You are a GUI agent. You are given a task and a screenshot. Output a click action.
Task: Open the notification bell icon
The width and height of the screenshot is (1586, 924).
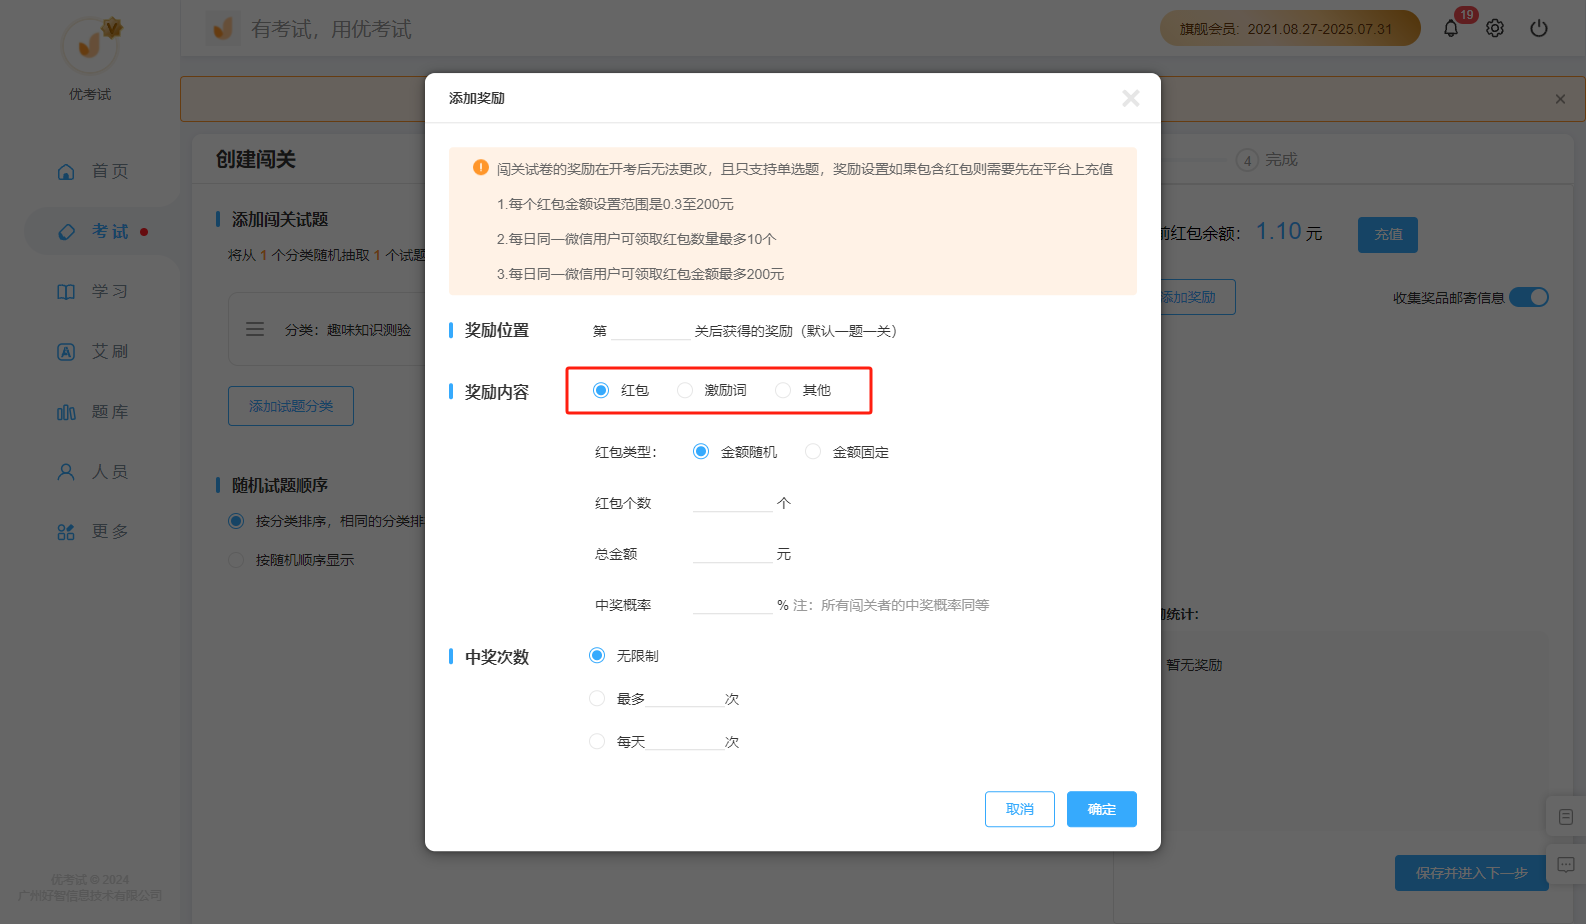pyautogui.click(x=1451, y=29)
